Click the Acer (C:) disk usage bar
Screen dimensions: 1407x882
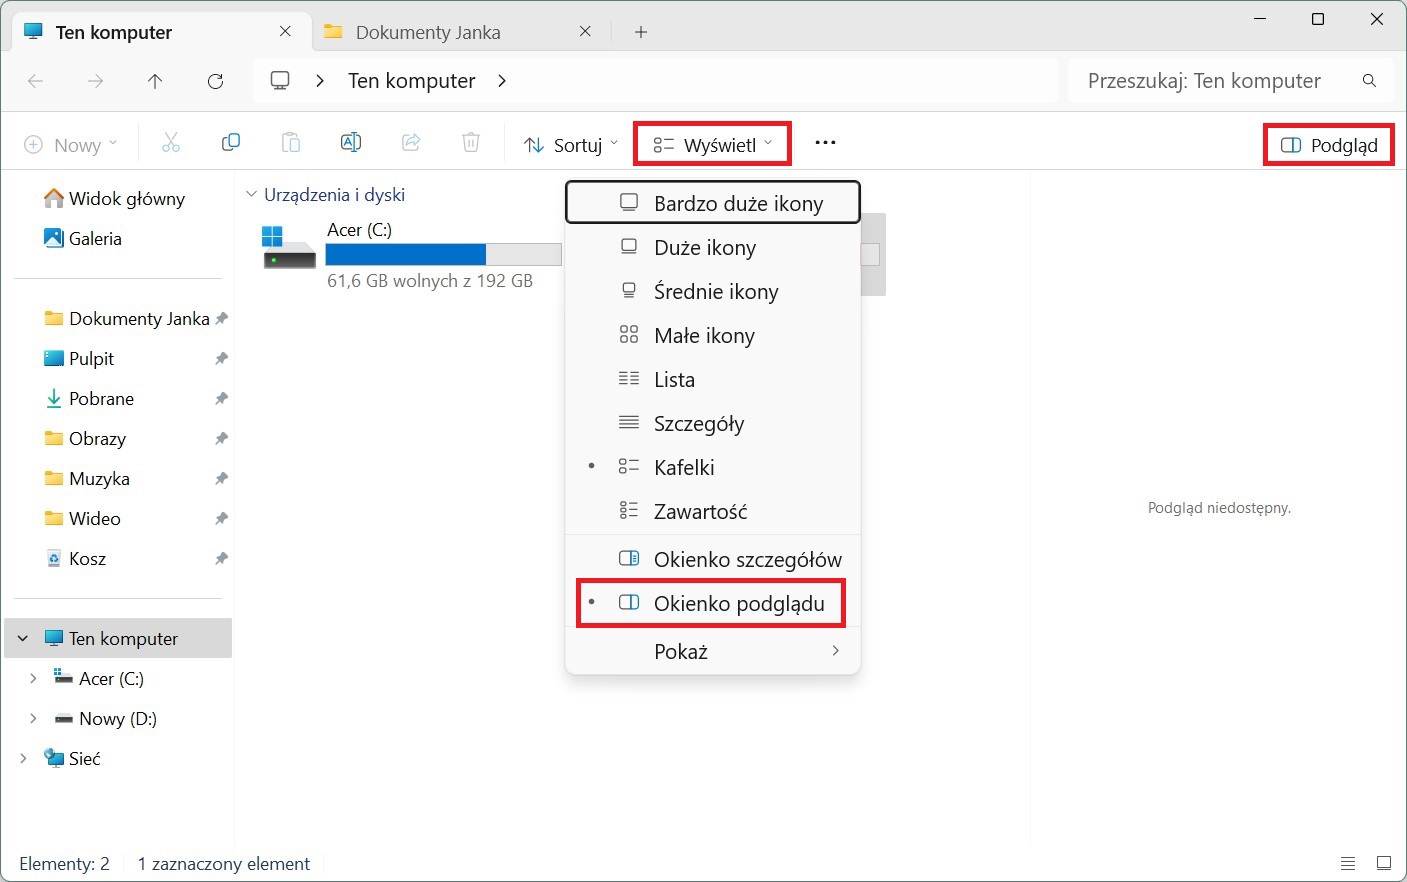[443, 255]
